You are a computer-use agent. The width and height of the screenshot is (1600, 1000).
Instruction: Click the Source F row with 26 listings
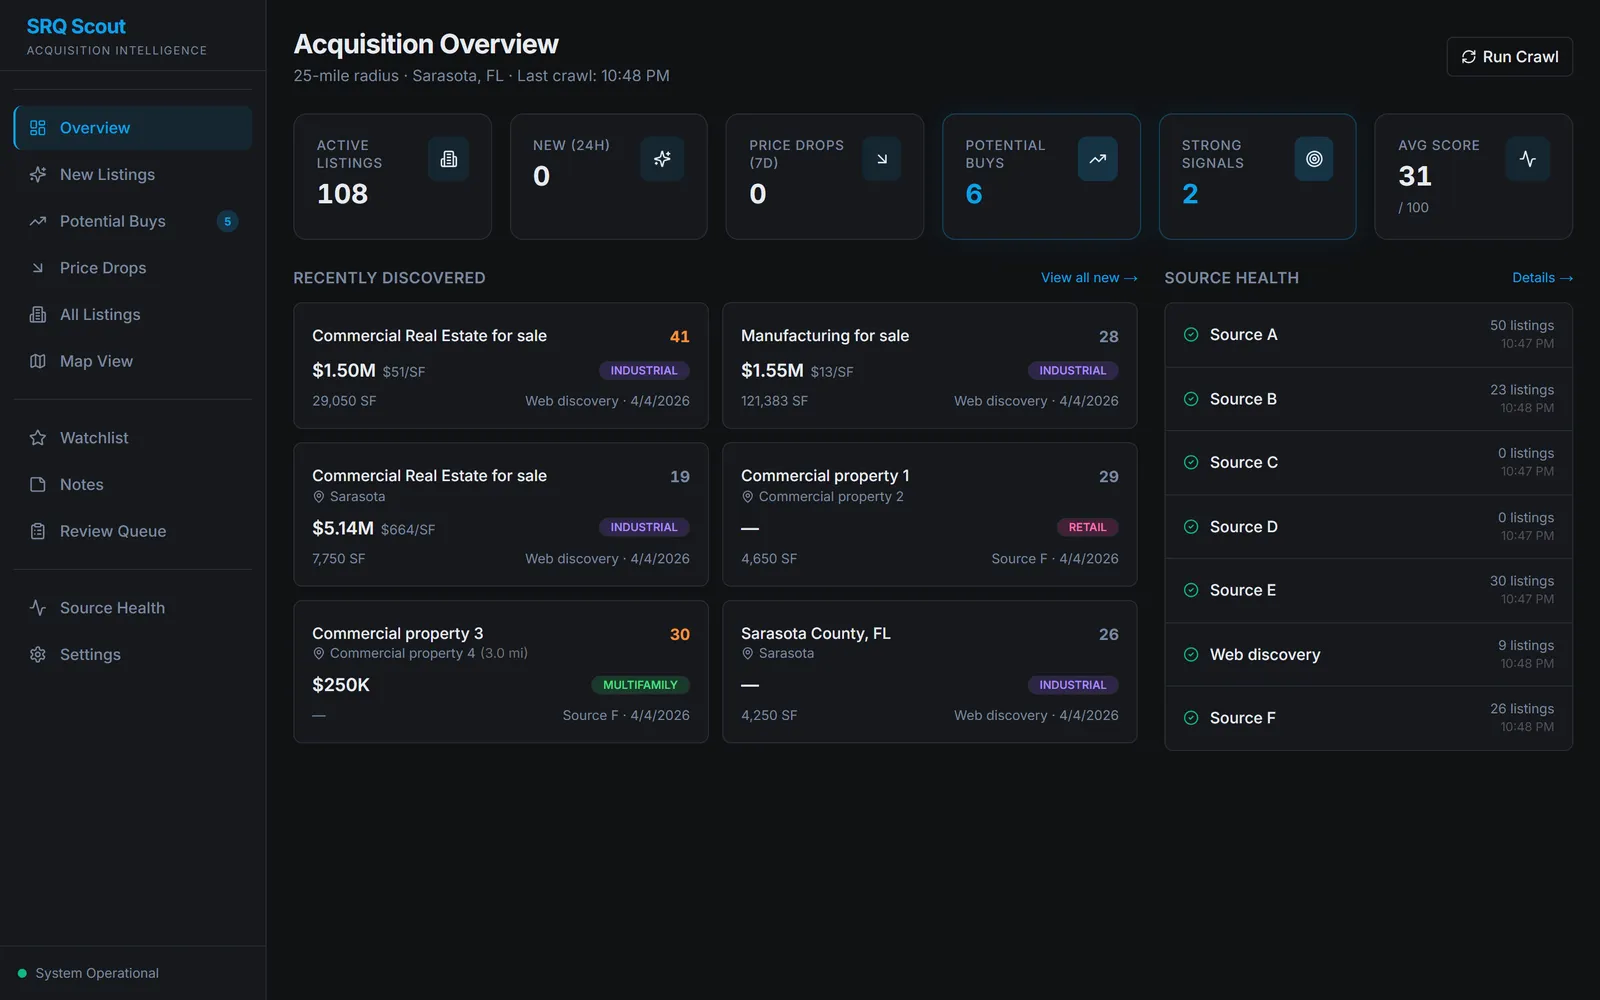point(1368,718)
